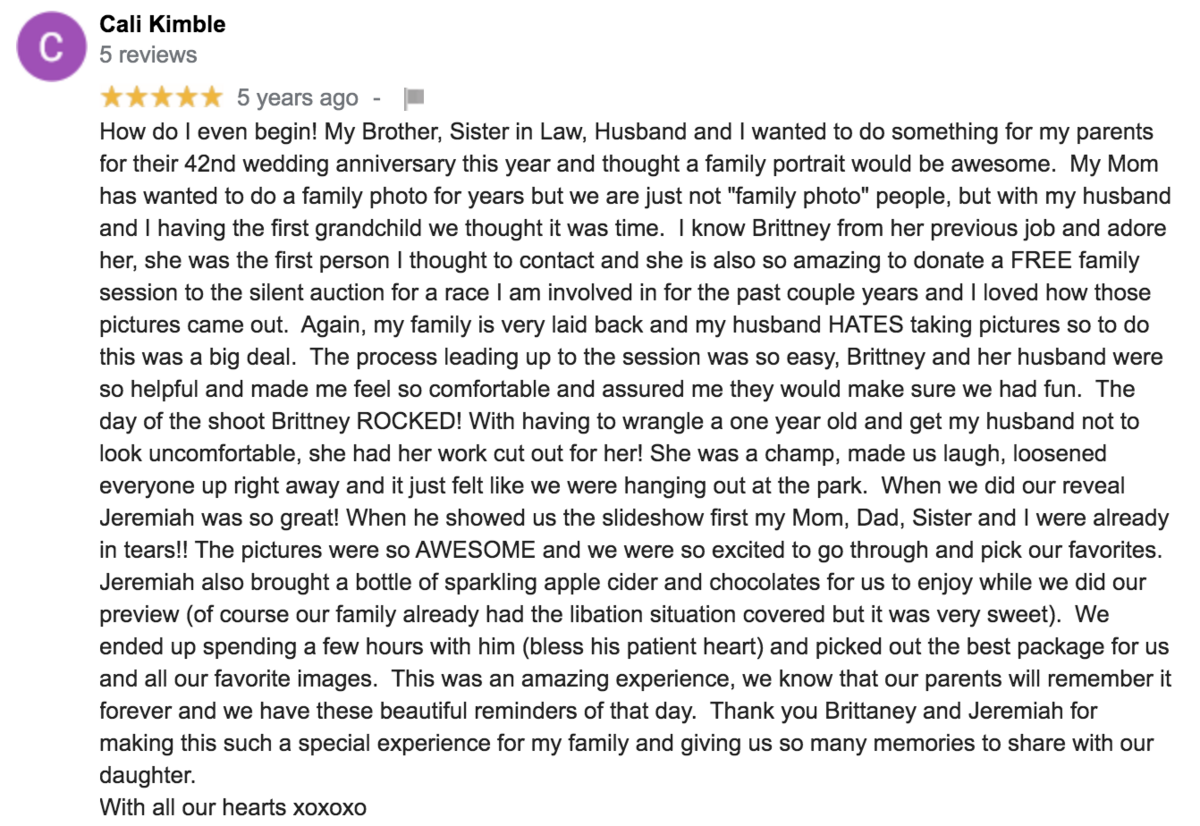View the "5 reviews" contributor count
The height and width of the screenshot is (826, 1200).
click(148, 55)
